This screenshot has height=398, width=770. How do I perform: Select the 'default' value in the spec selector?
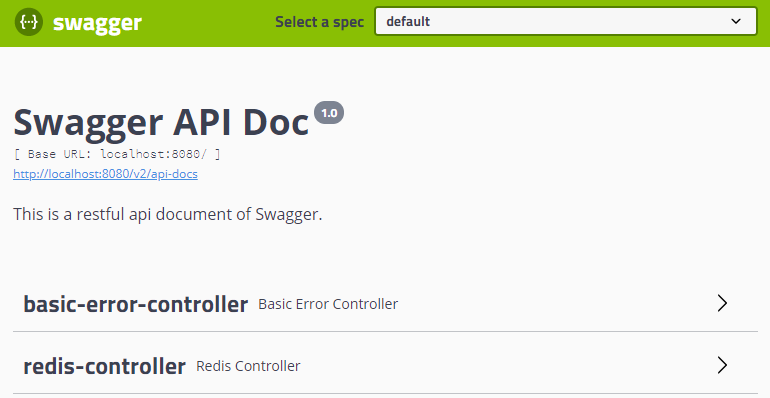click(408, 22)
